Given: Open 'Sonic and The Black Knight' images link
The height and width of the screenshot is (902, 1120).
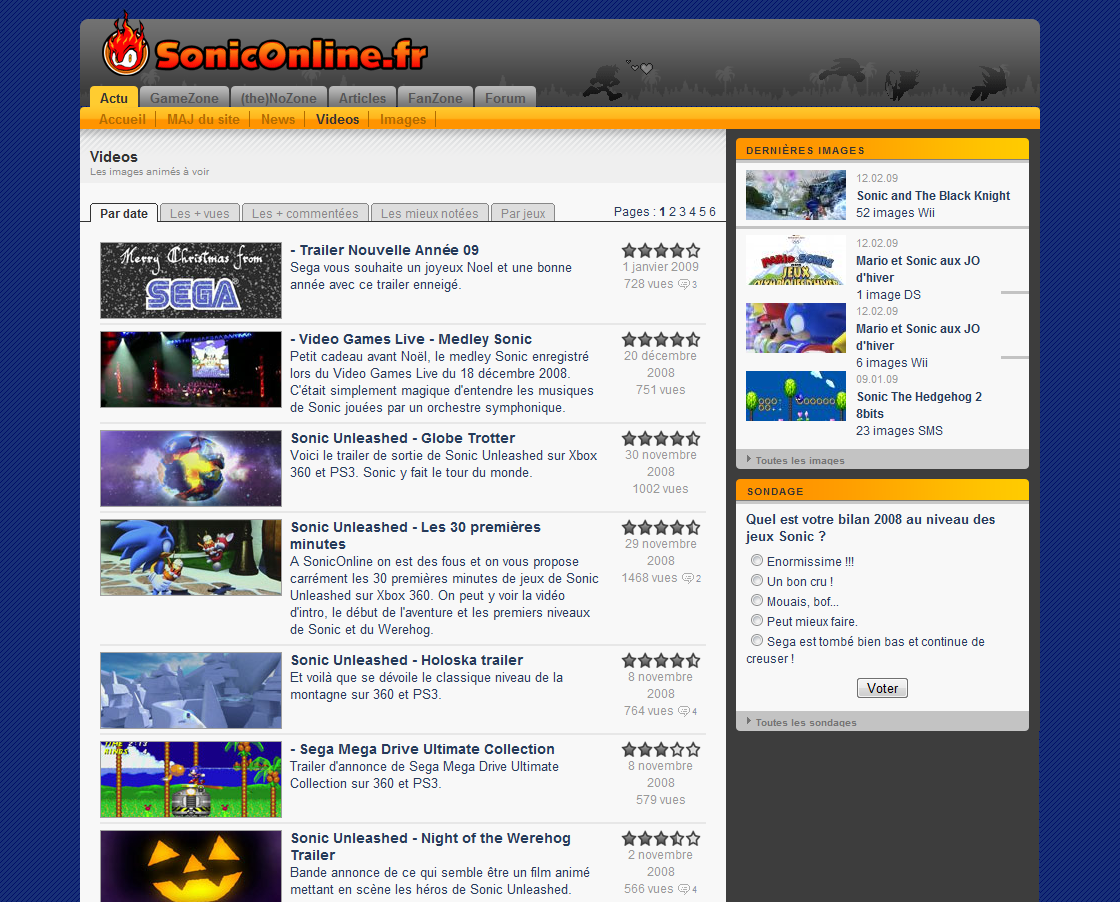Looking at the screenshot, I should click(x=933, y=196).
